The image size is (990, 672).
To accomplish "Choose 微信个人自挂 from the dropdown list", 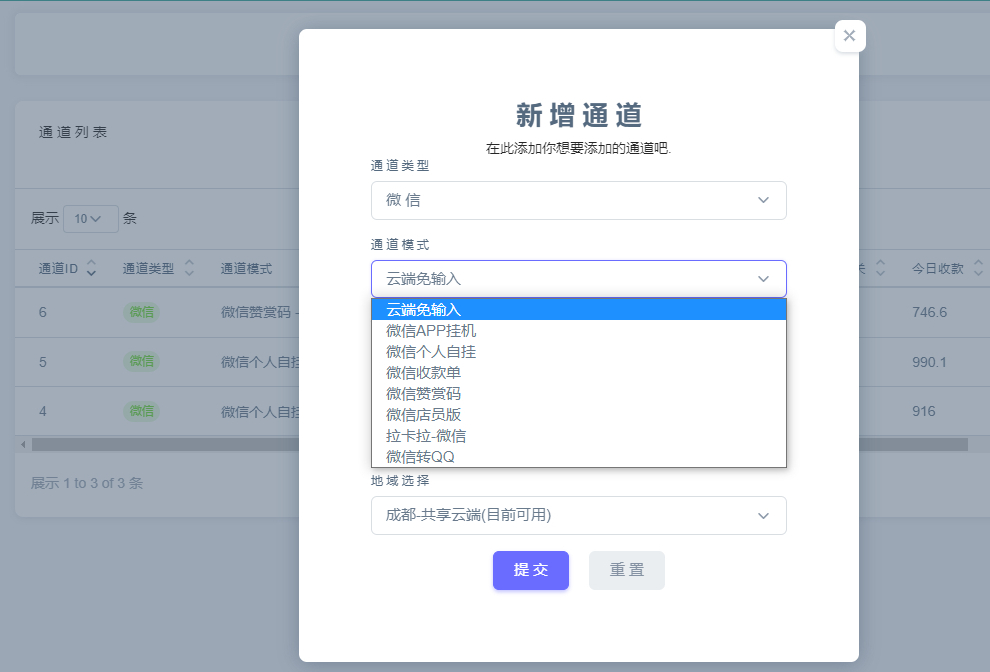I will (x=578, y=352).
